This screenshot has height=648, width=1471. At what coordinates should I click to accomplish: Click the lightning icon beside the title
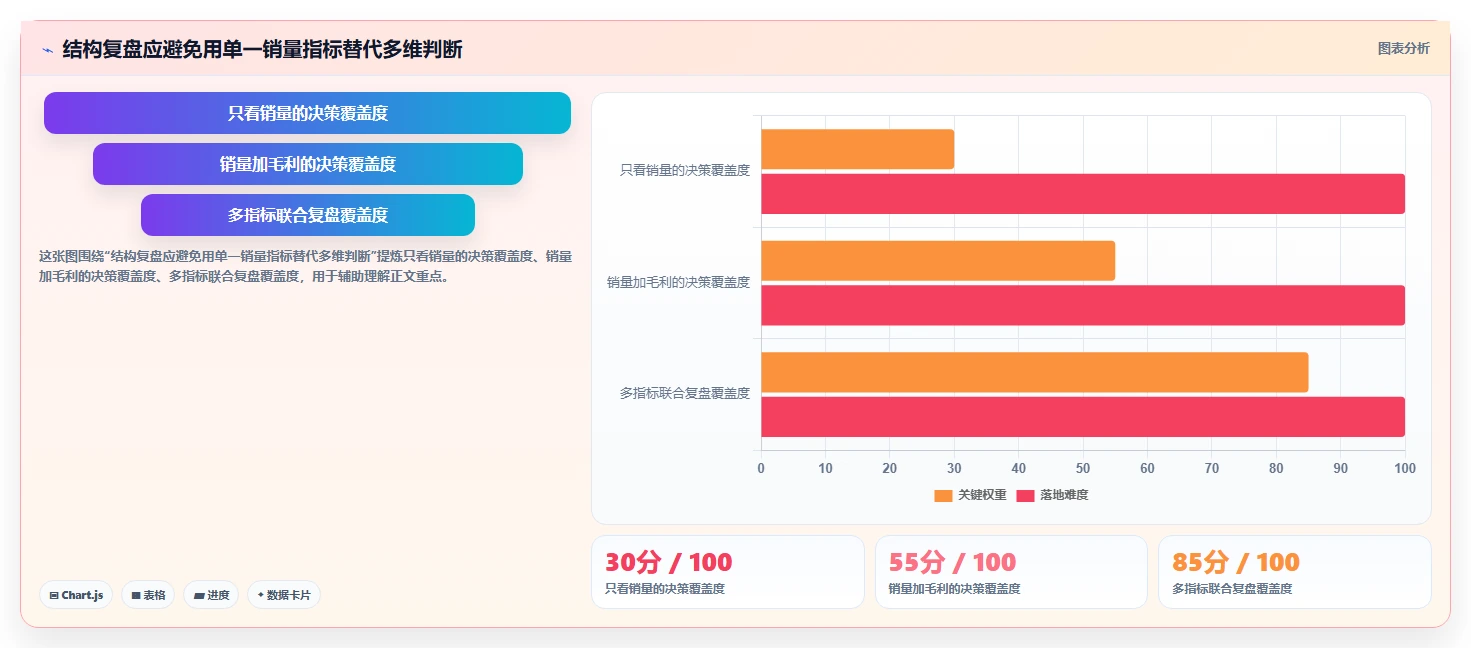[x=47, y=50]
